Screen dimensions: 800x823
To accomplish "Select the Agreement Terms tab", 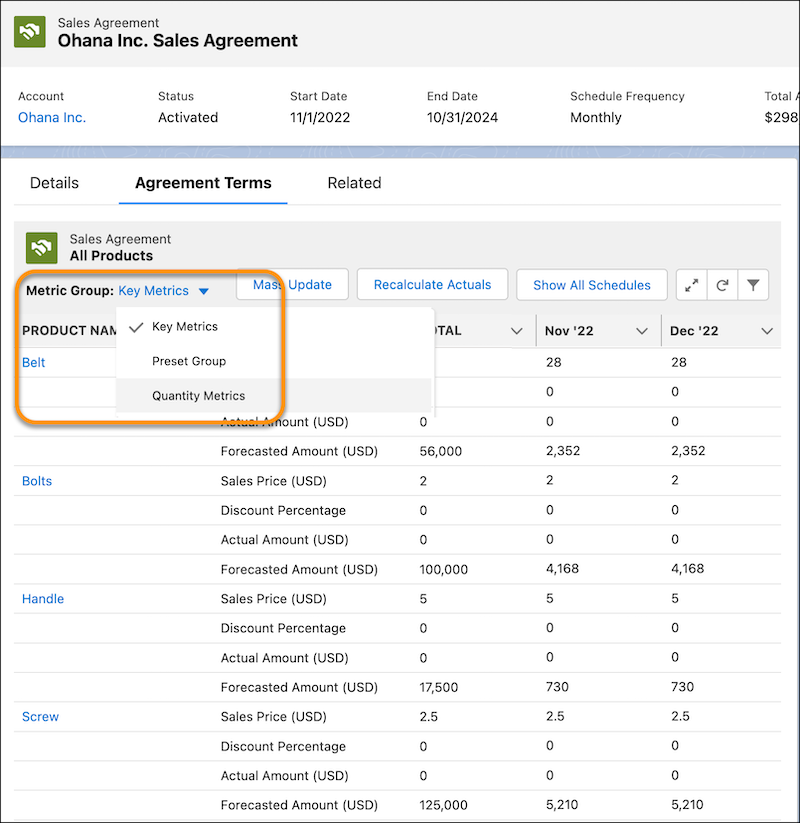I will pyautogui.click(x=203, y=183).
